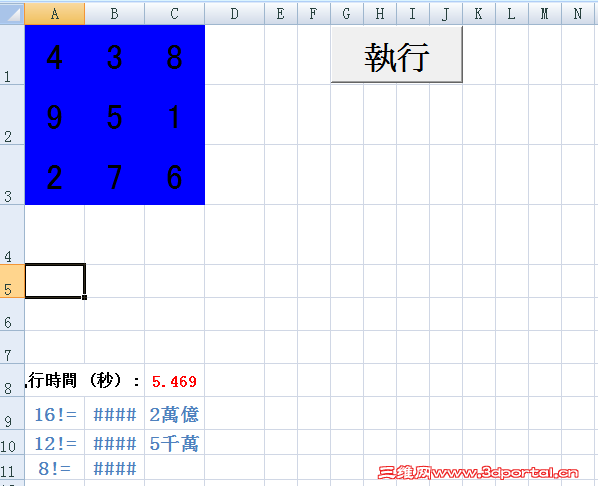Select row 4 header
598x486 pixels.
pyautogui.click(x=12, y=235)
